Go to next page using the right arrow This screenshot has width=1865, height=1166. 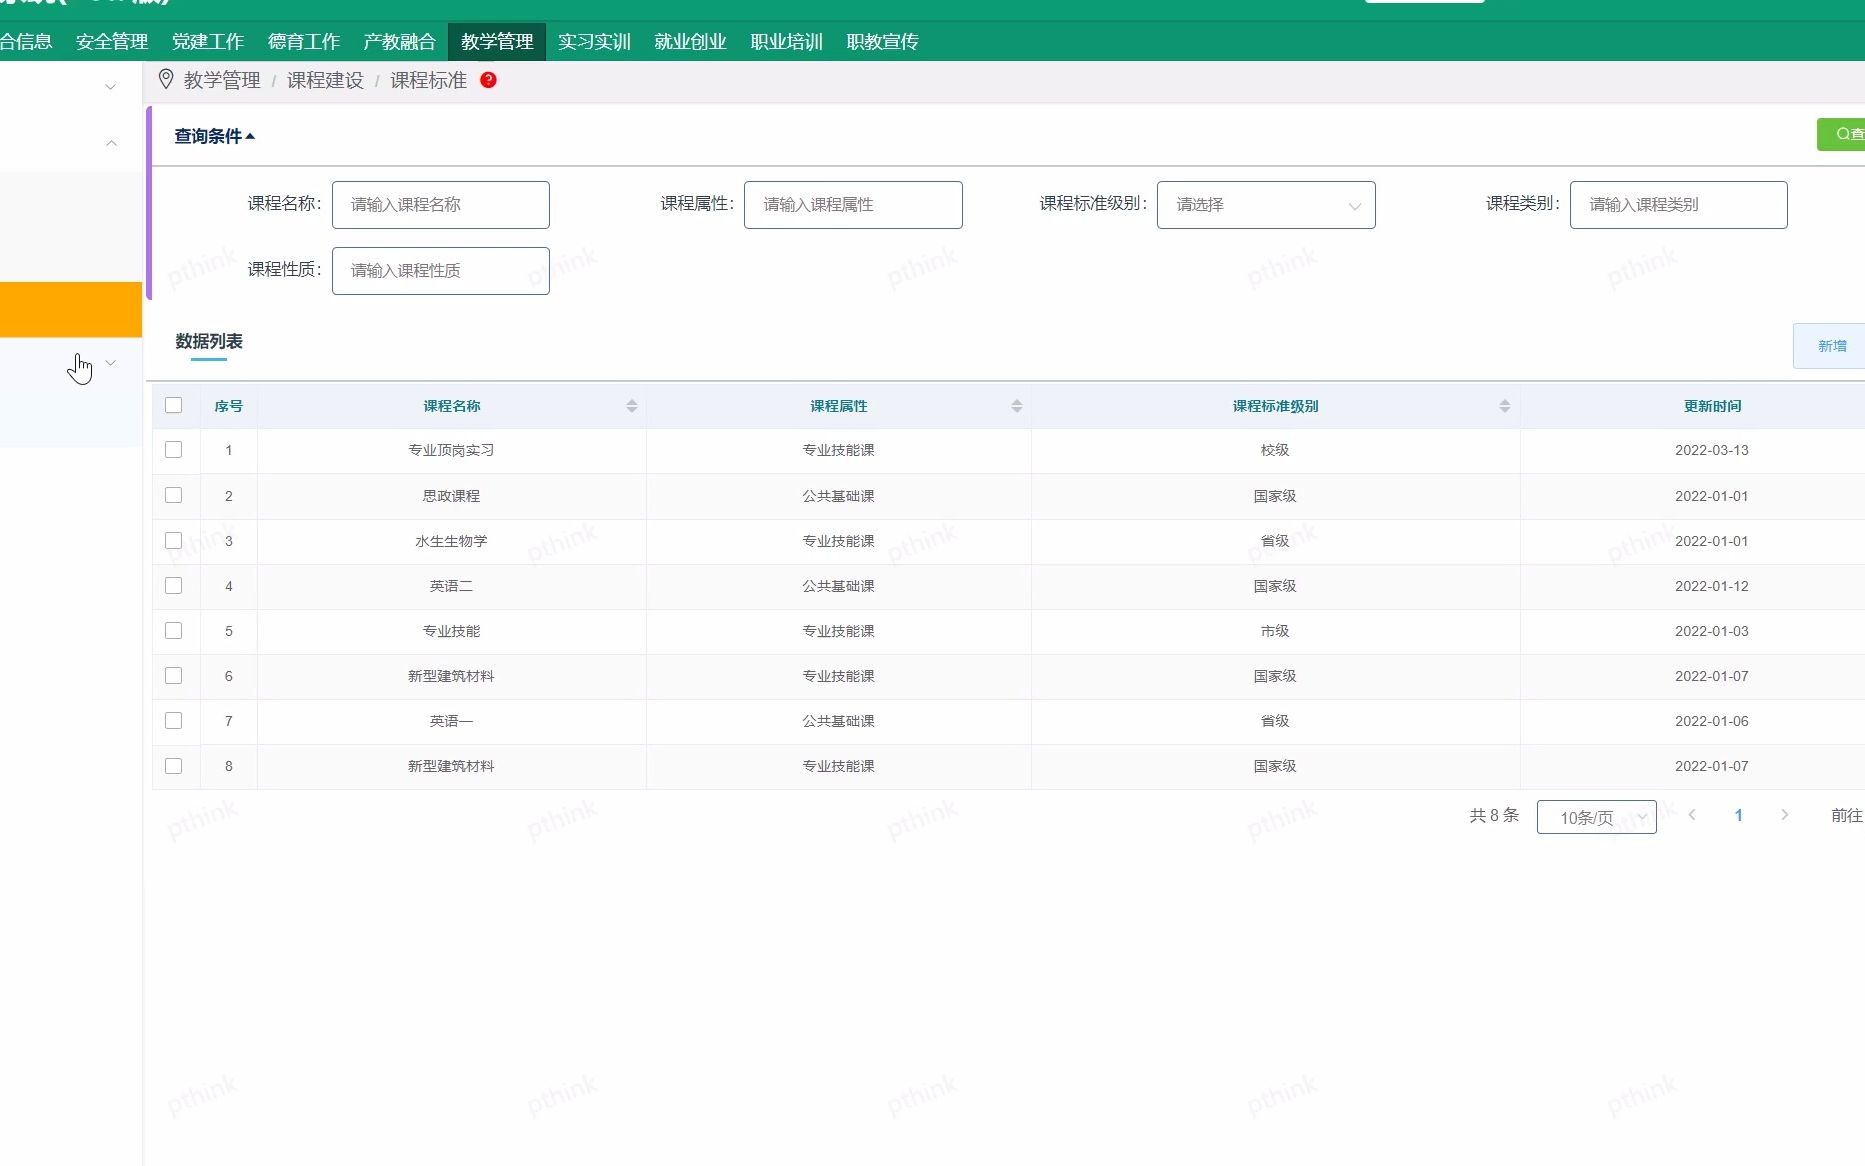[1785, 815]
